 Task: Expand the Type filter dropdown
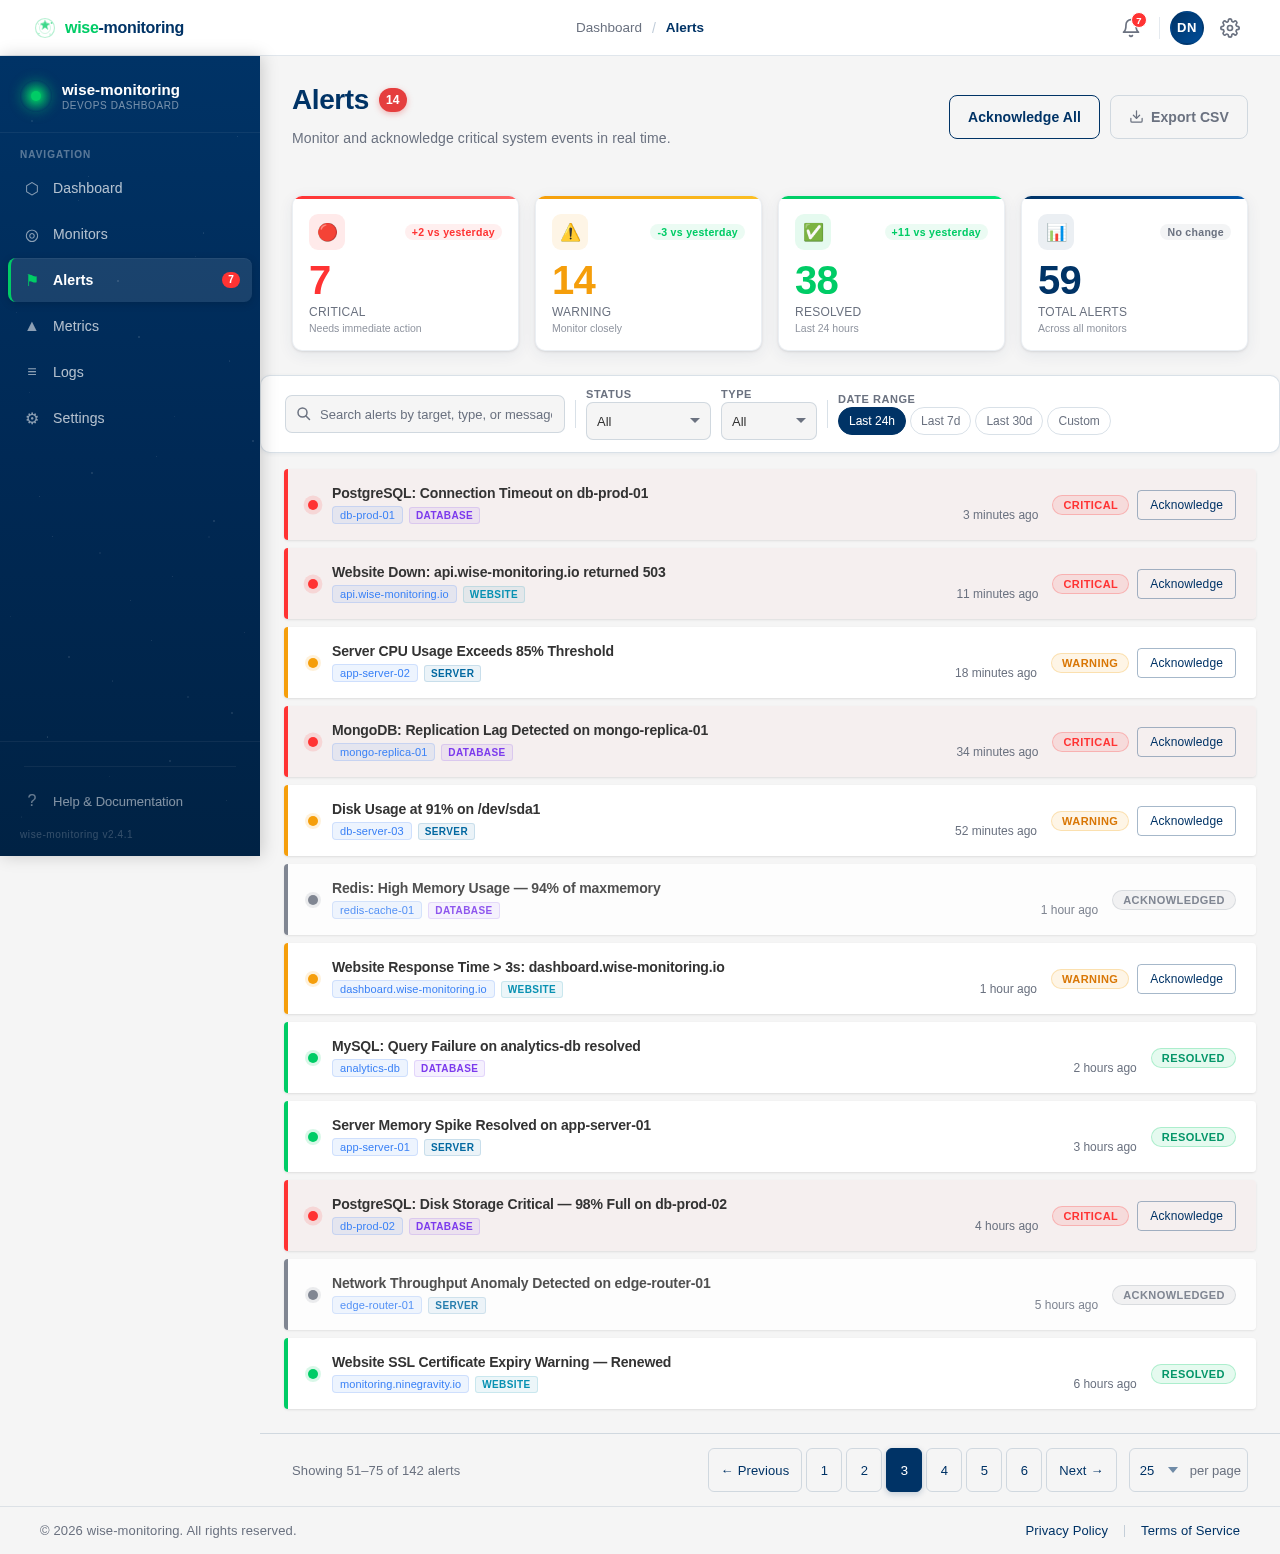click(x=768, y=421)
